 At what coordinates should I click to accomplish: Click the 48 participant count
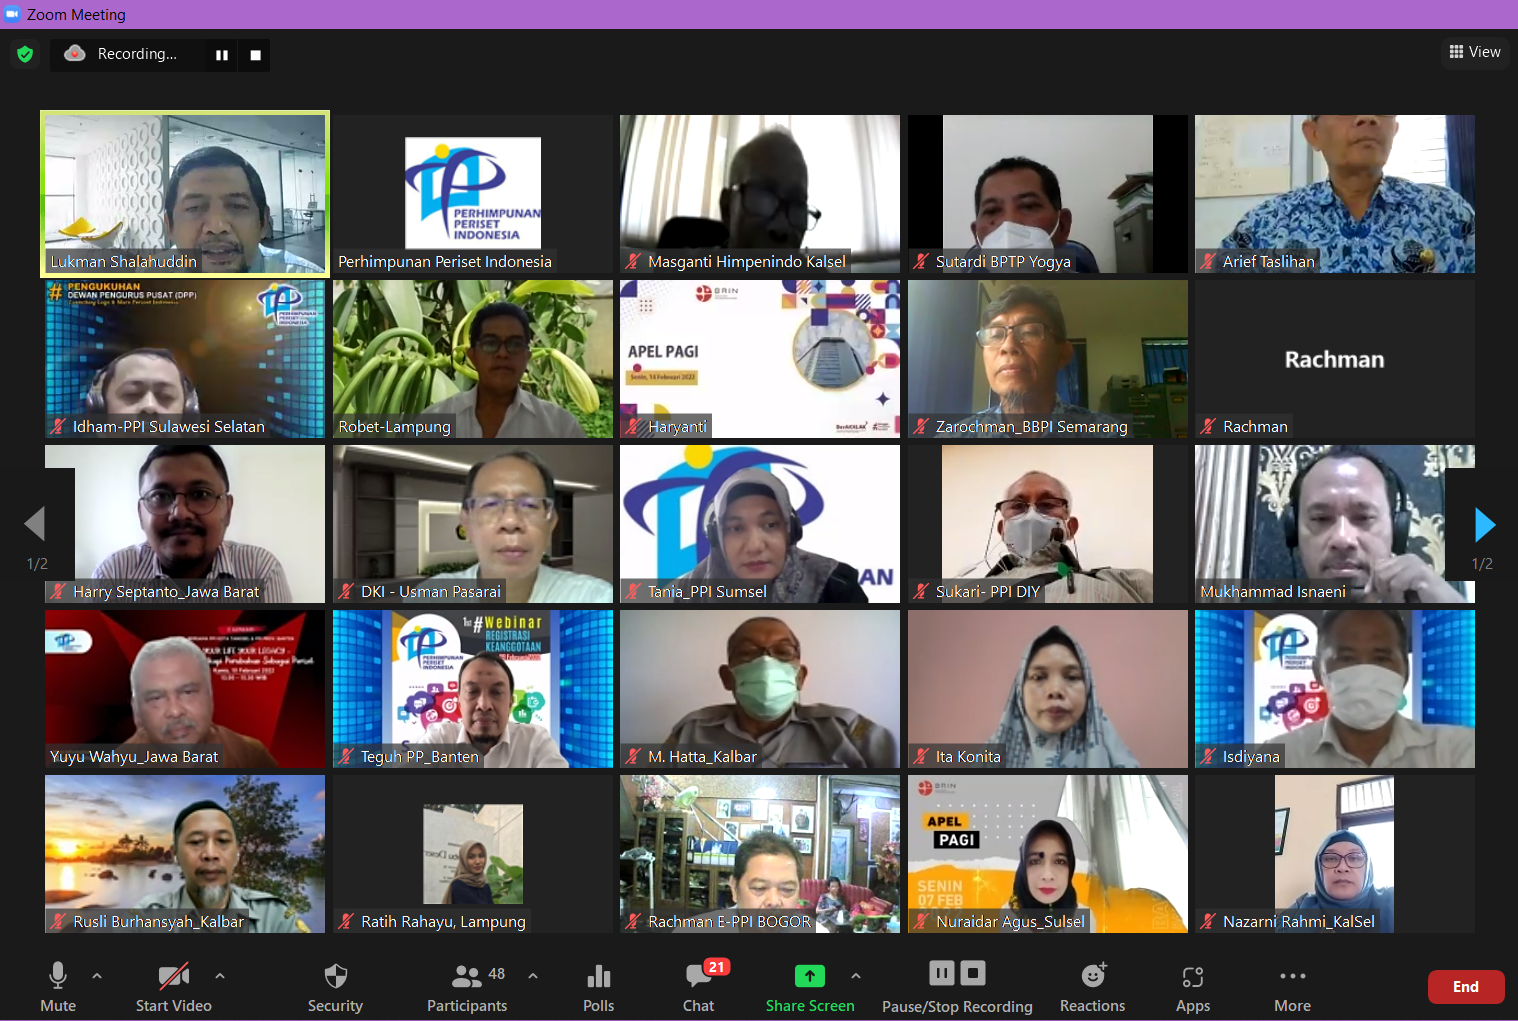(497, 974)
